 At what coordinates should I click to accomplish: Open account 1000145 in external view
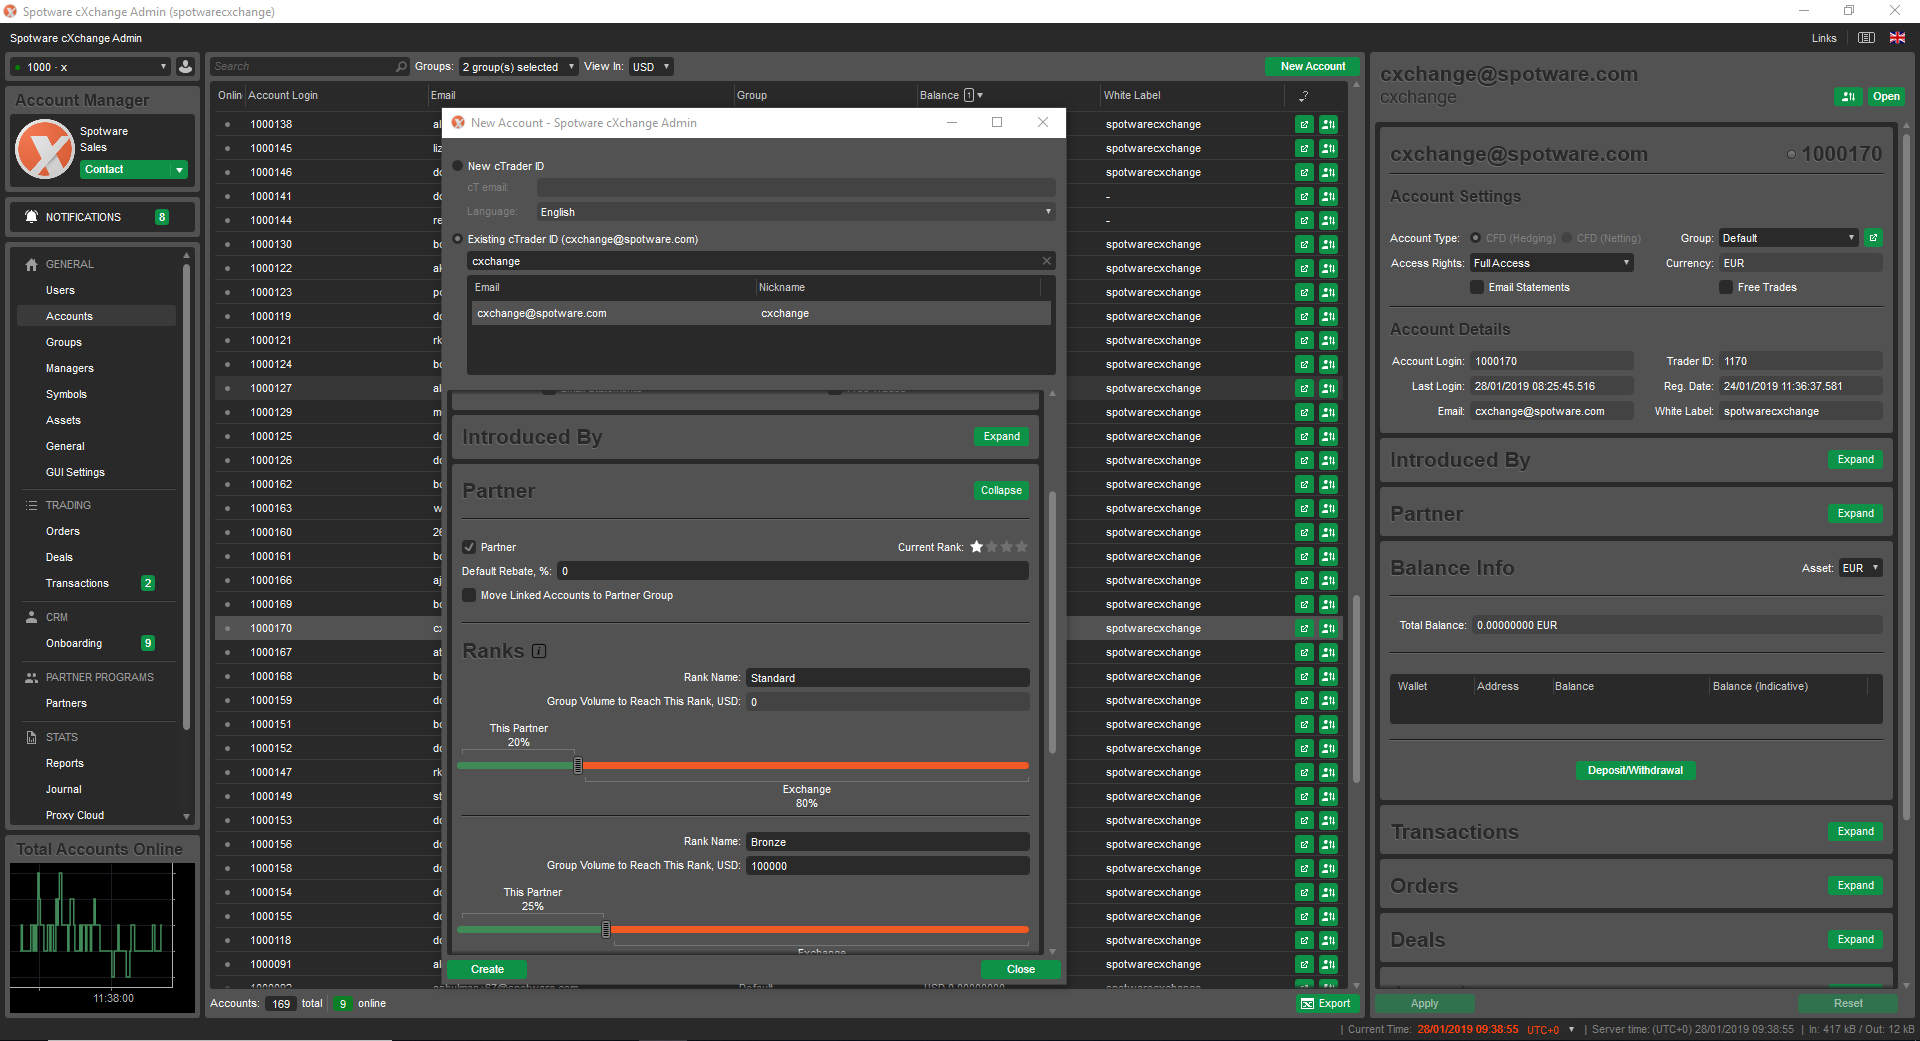tap(1304, 148)
